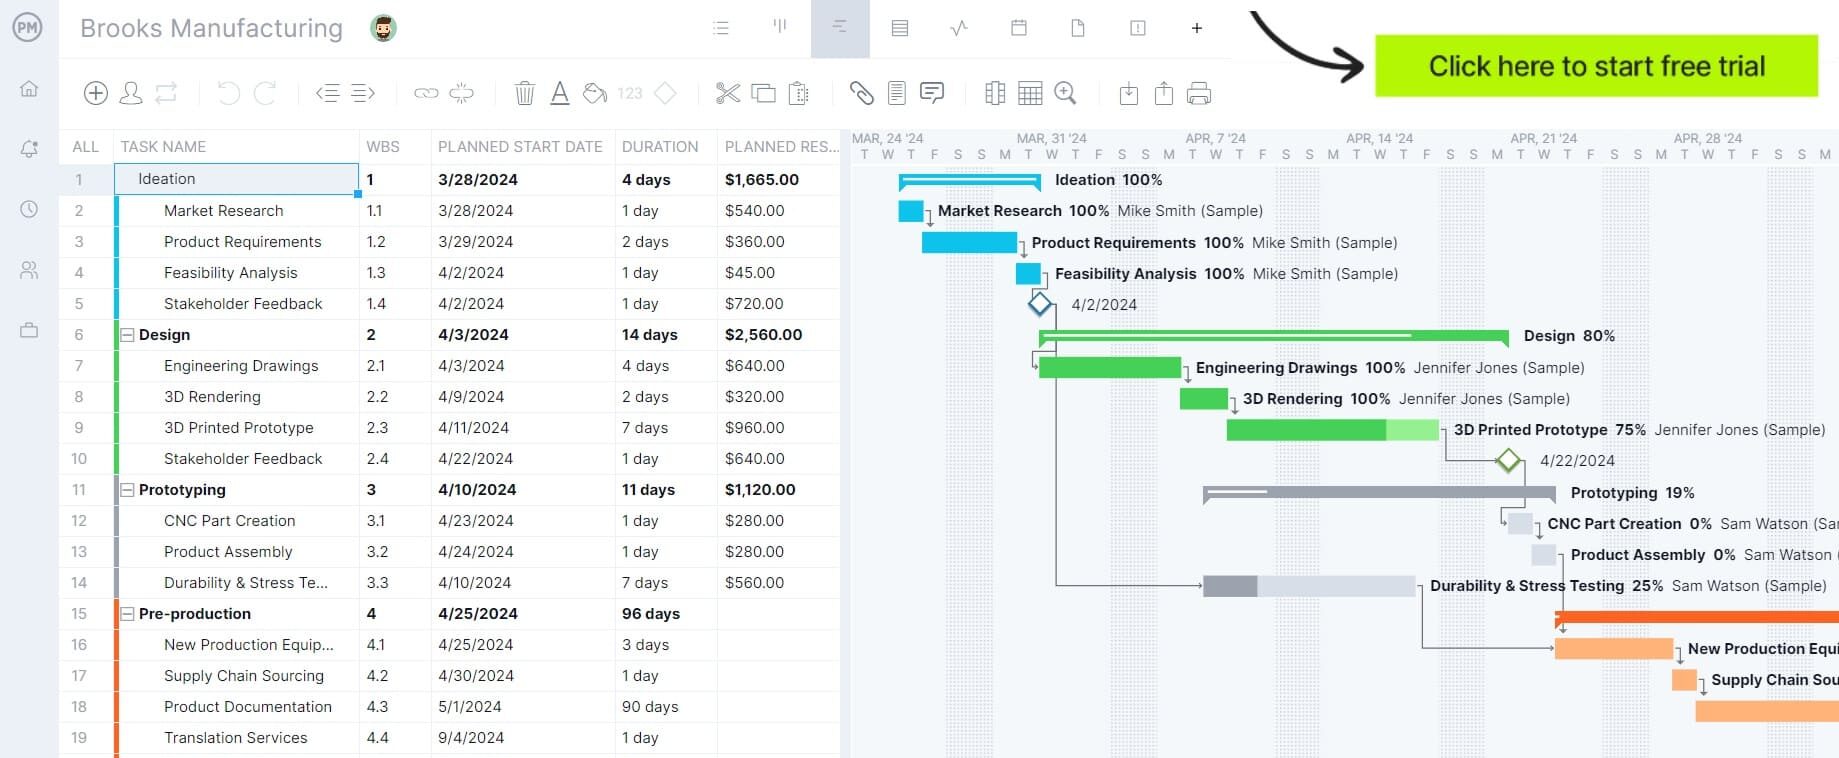Select the Ideation task name field
Image resolution: width=1839 pixels, height=758 pixels.
coord(236,179)
